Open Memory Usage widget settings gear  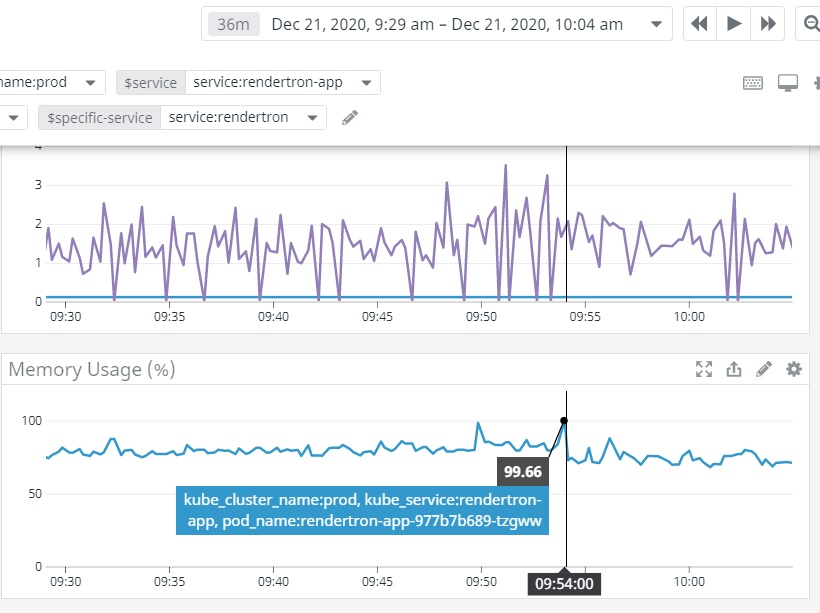point(794,369)
